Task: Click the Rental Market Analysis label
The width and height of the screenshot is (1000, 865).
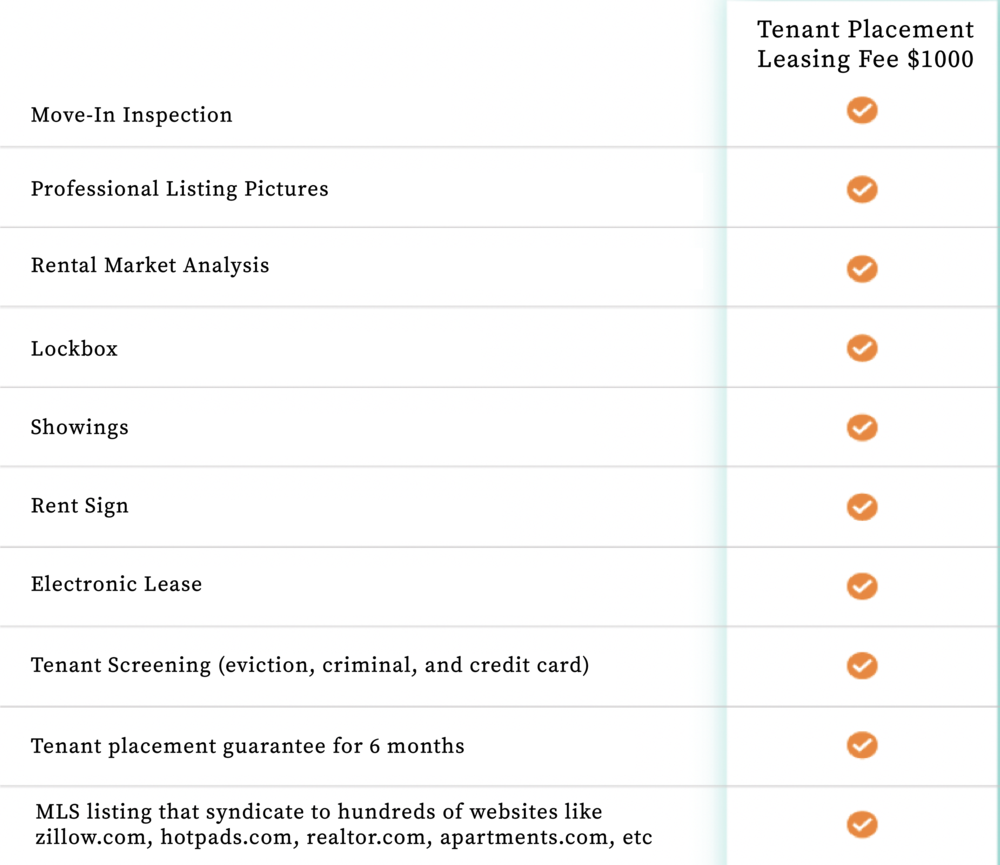Action: (150, 266)
